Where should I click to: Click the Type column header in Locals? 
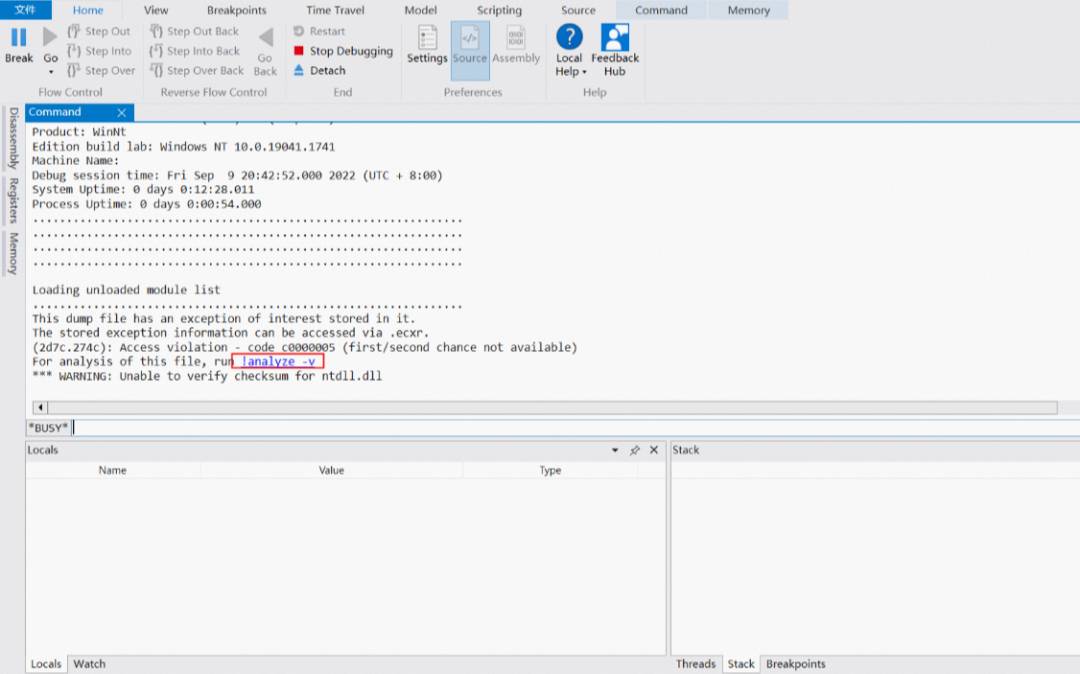pos(550,470)
